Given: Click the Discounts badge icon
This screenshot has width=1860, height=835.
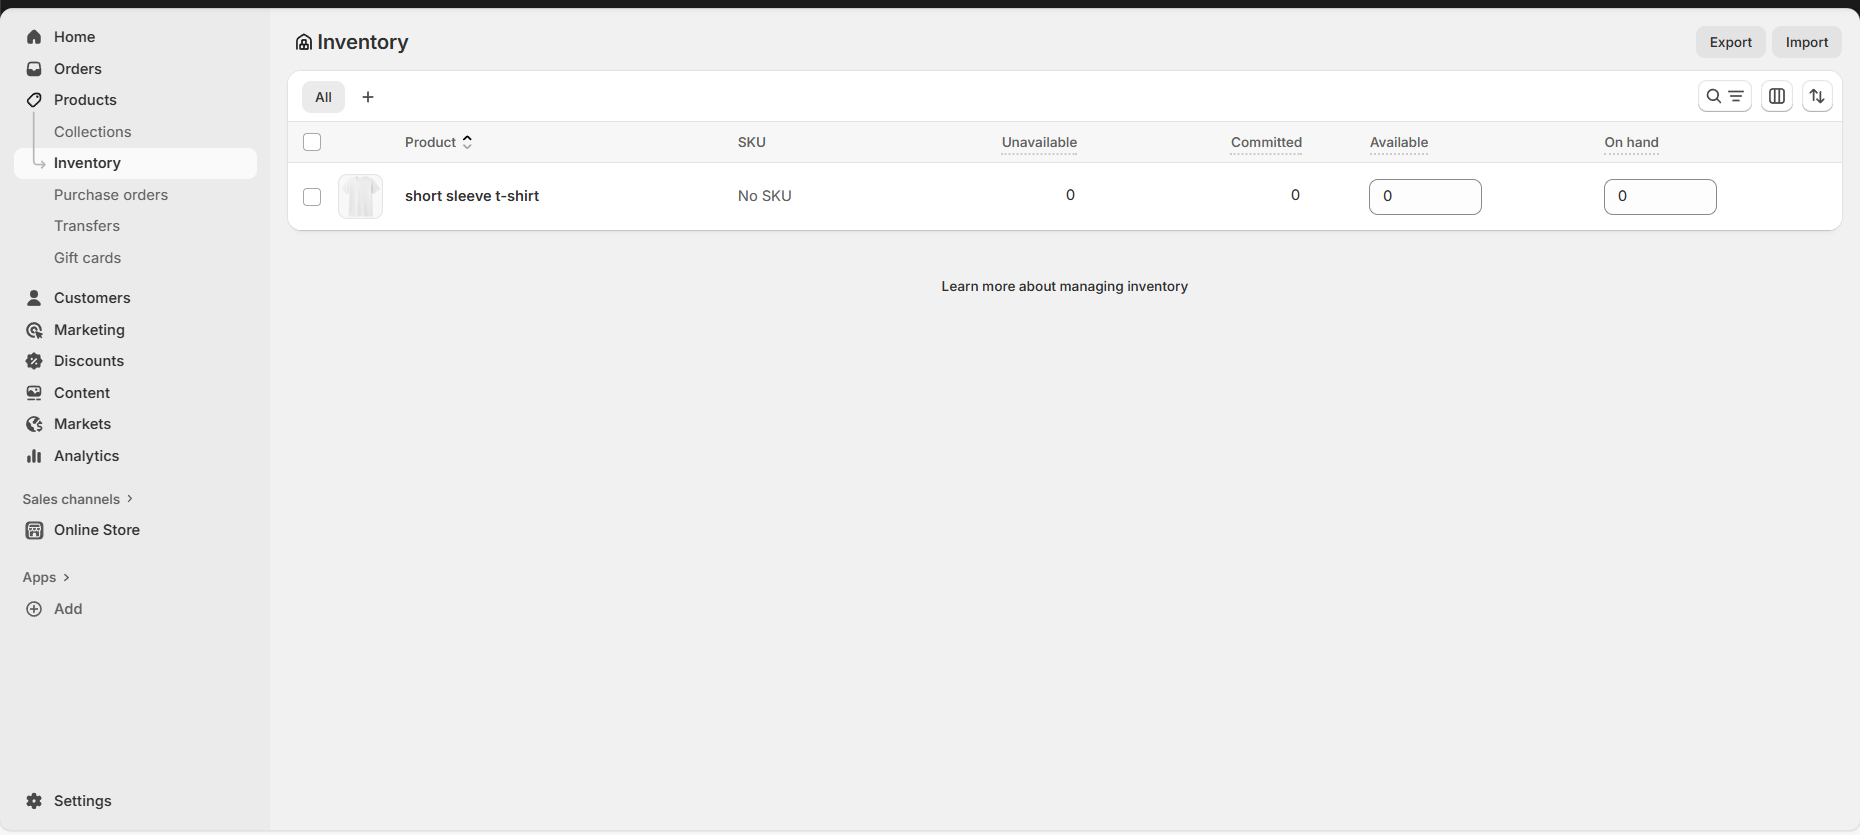Looking at the screenshot, I should pyautogui.click(x=34, y=361).
